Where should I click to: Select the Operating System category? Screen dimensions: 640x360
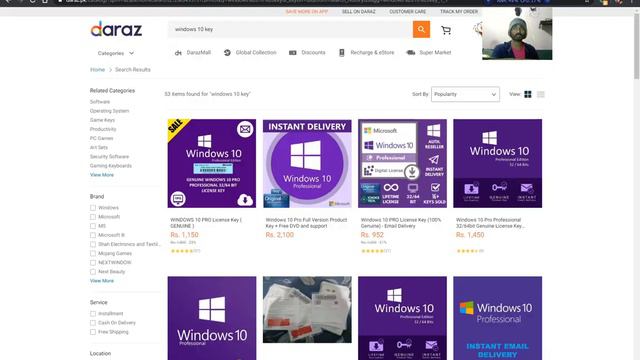[109, 111]
